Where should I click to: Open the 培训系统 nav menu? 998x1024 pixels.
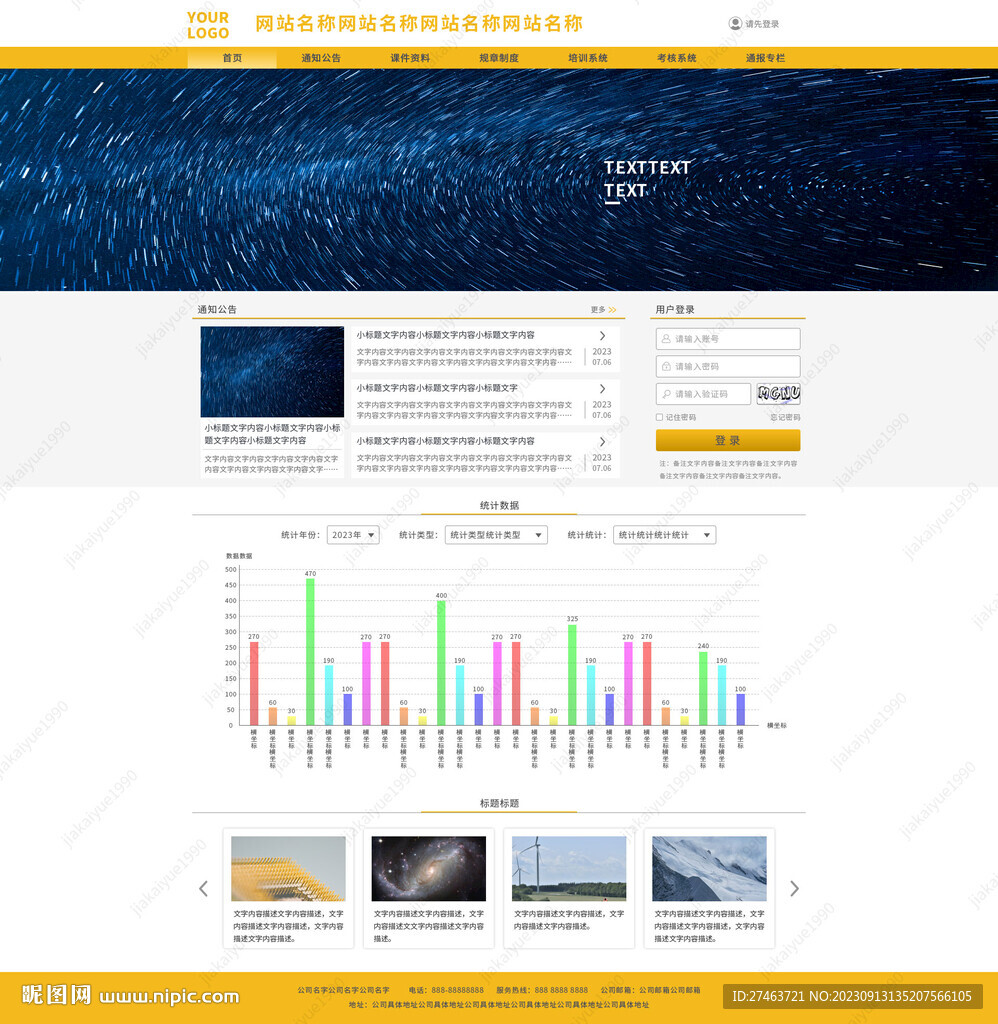(587, 57)
